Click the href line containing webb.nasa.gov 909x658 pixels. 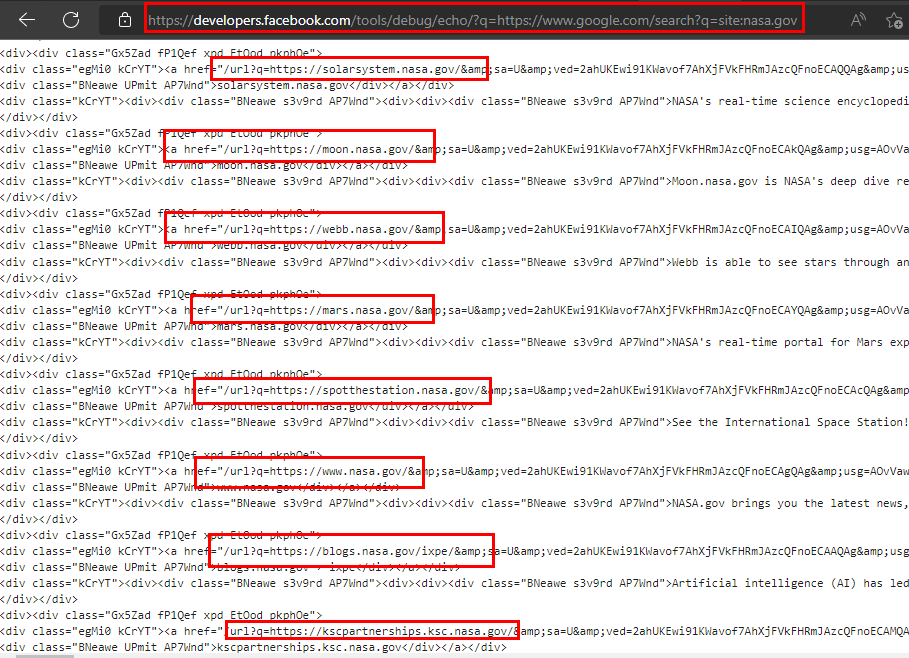pyautogui.click(x=454, y=229)
